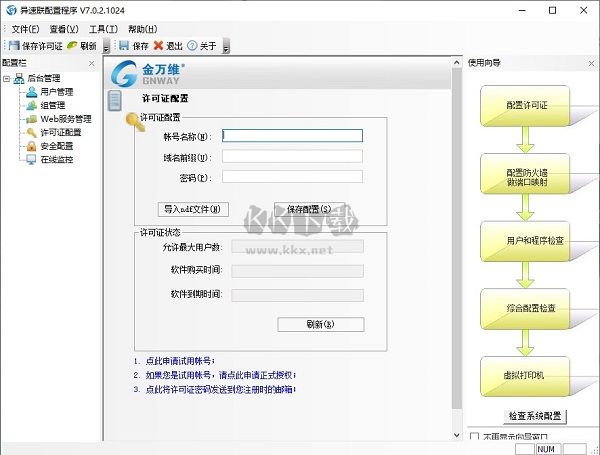Click the 保存 floppy disk icon
600x455 pixels.
[x=124, y=46]
